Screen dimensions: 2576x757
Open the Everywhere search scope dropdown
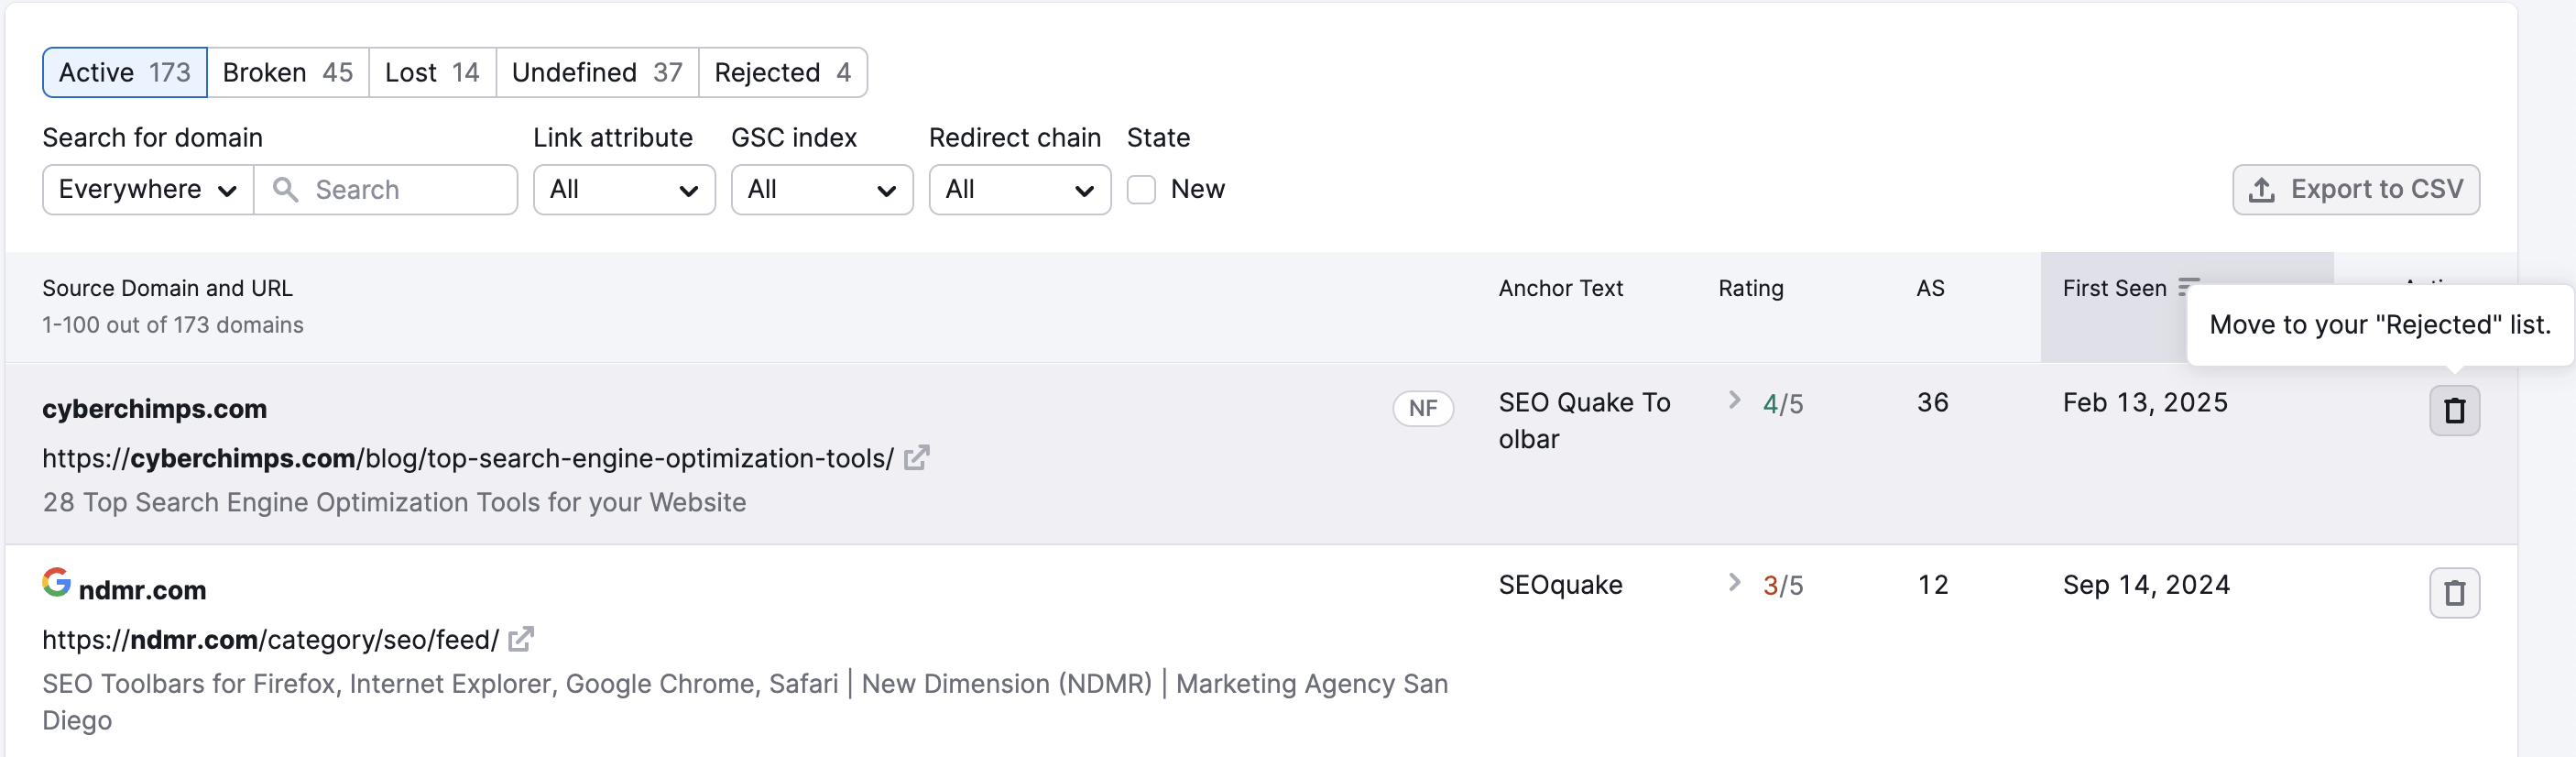tap(146, 189)
